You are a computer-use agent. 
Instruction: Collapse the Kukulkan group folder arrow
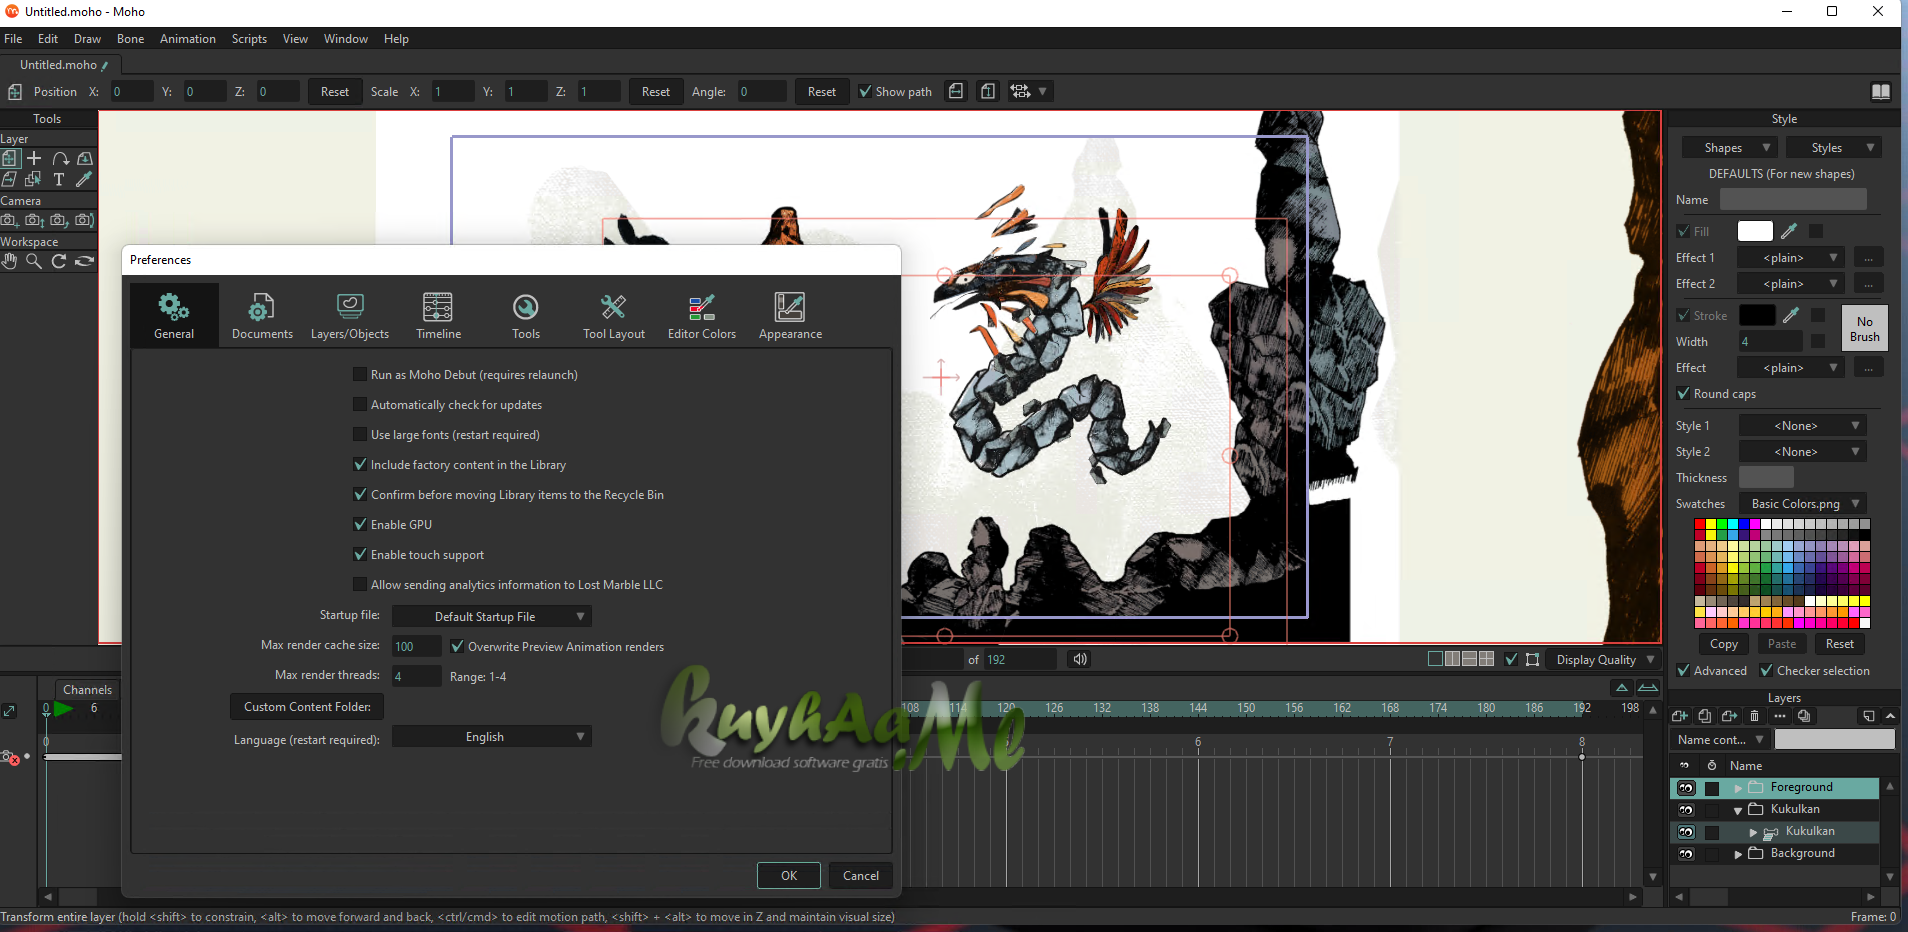[1738, 810]
